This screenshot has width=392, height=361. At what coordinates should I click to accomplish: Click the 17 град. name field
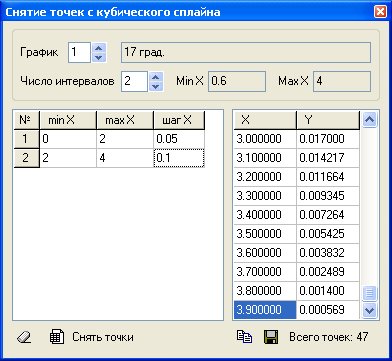tap(246, 52)
